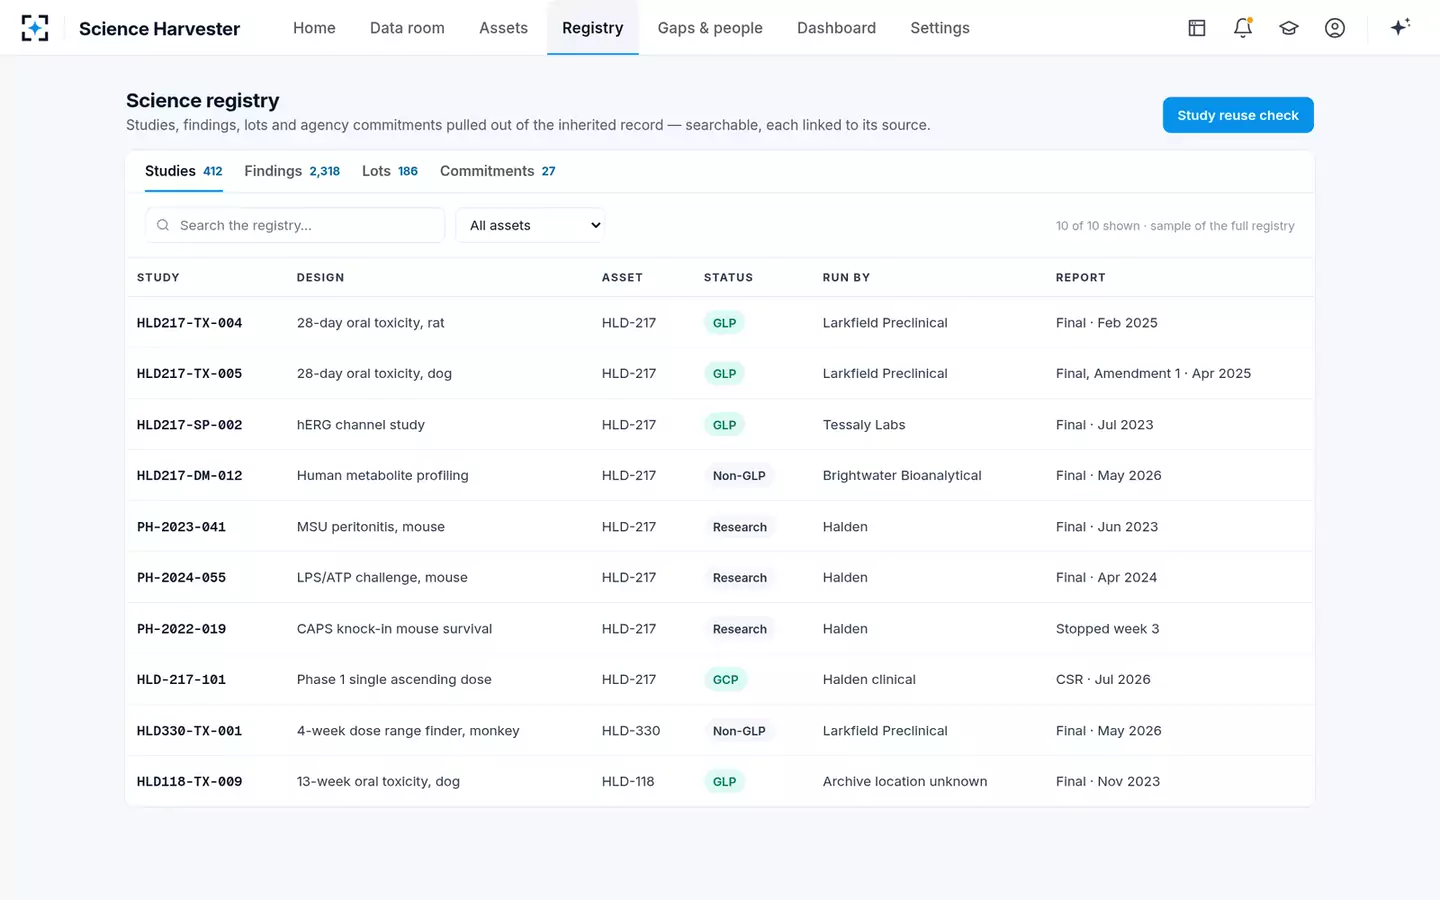Expand the All assets dropdown

tap(530, 225)
